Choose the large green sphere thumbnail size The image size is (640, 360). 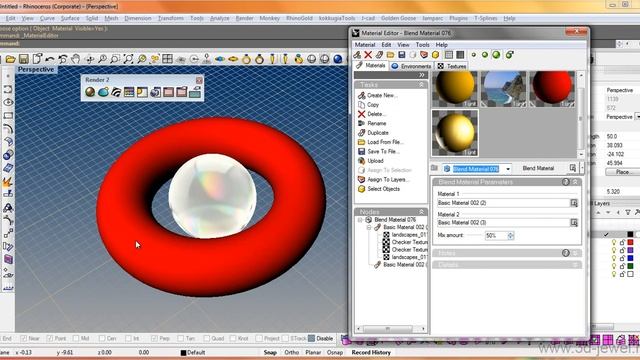[x=496, y=55]
